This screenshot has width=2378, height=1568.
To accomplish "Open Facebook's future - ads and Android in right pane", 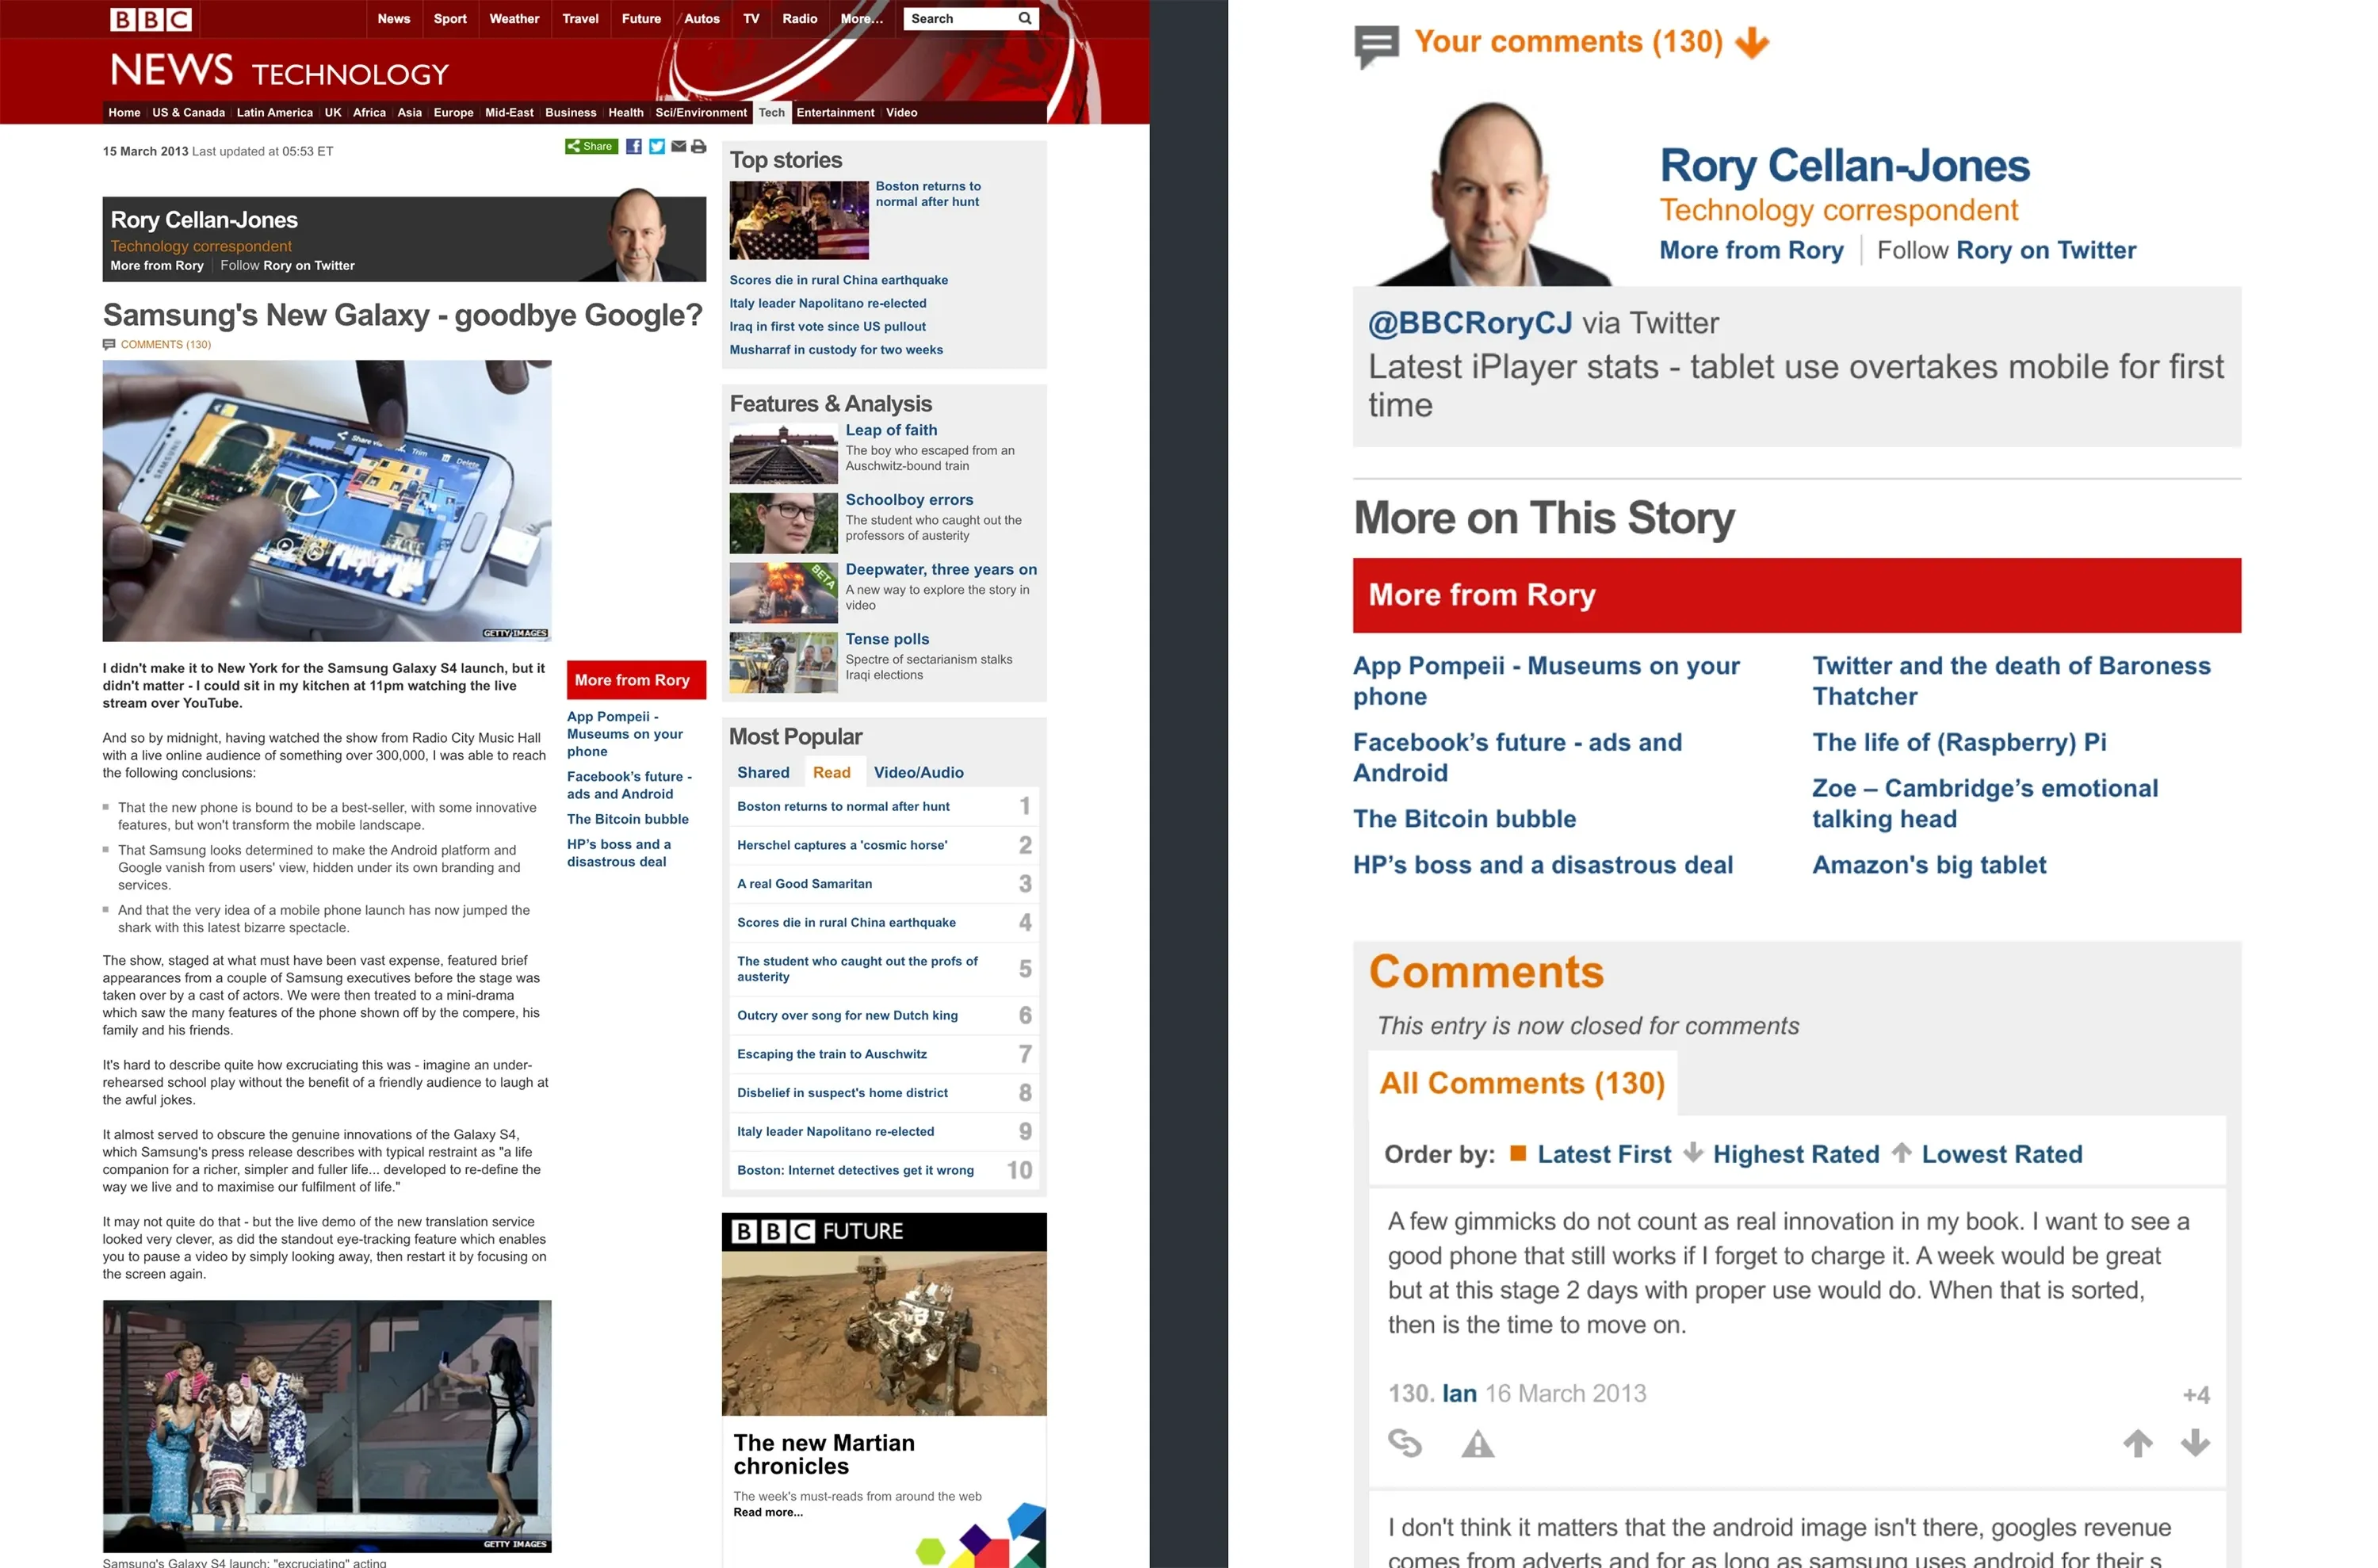I will coord(1517,757).
